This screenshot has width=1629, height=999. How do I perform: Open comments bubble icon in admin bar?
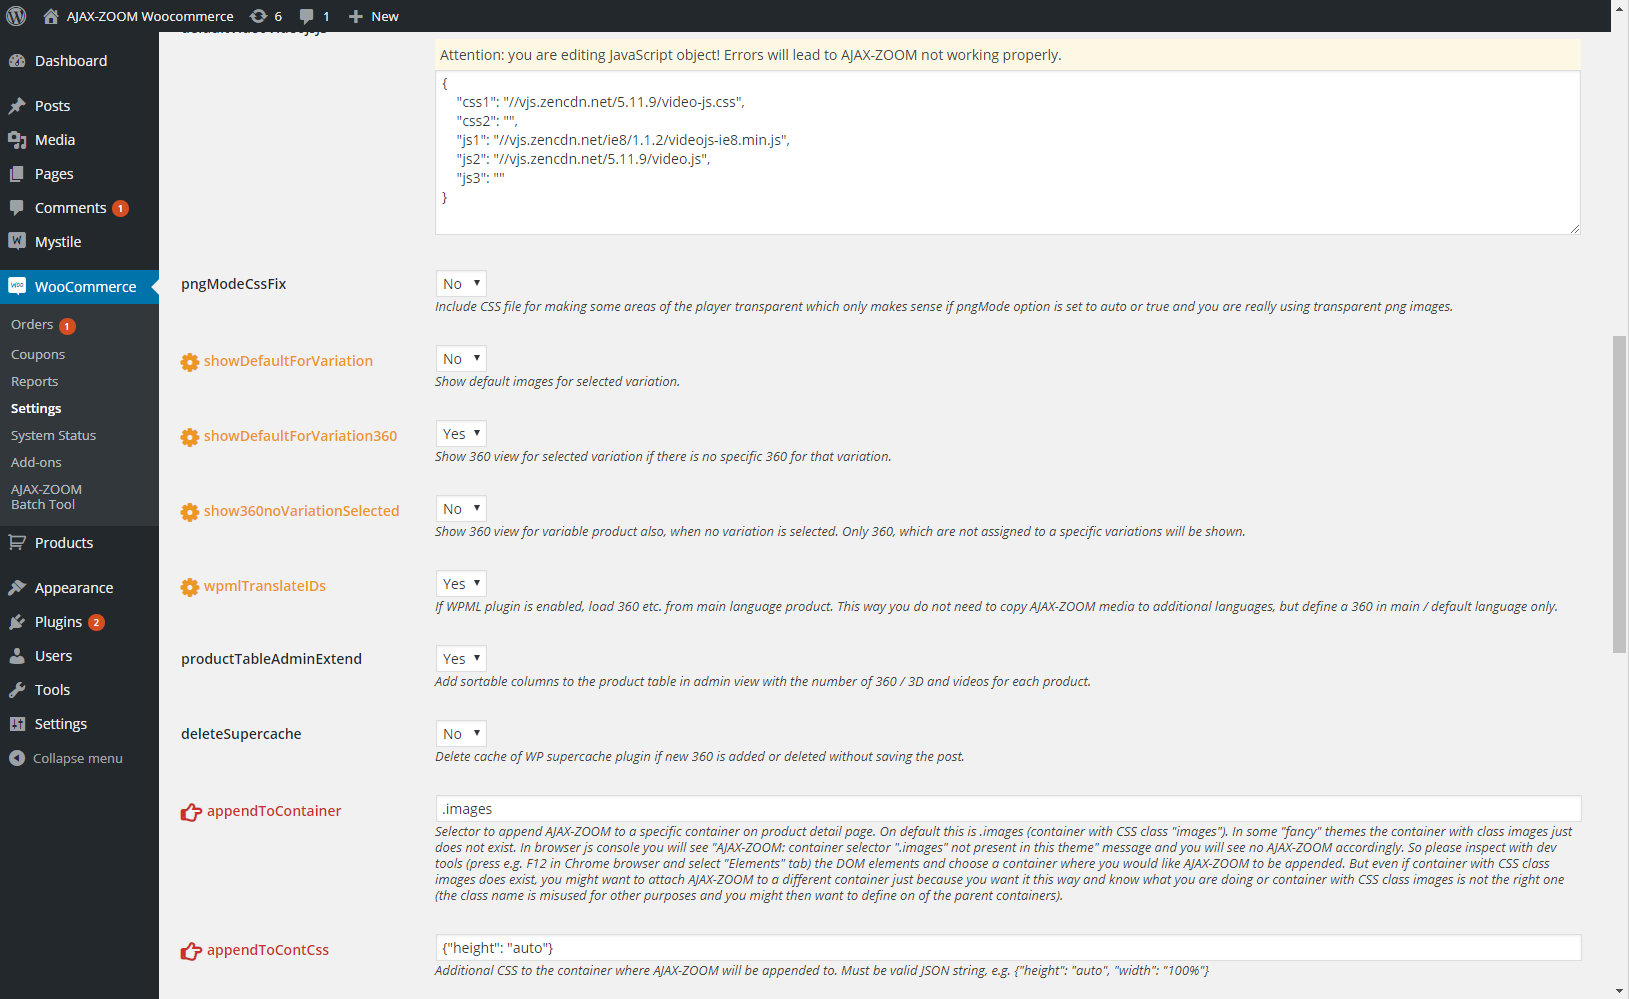(x=307, y=16)
